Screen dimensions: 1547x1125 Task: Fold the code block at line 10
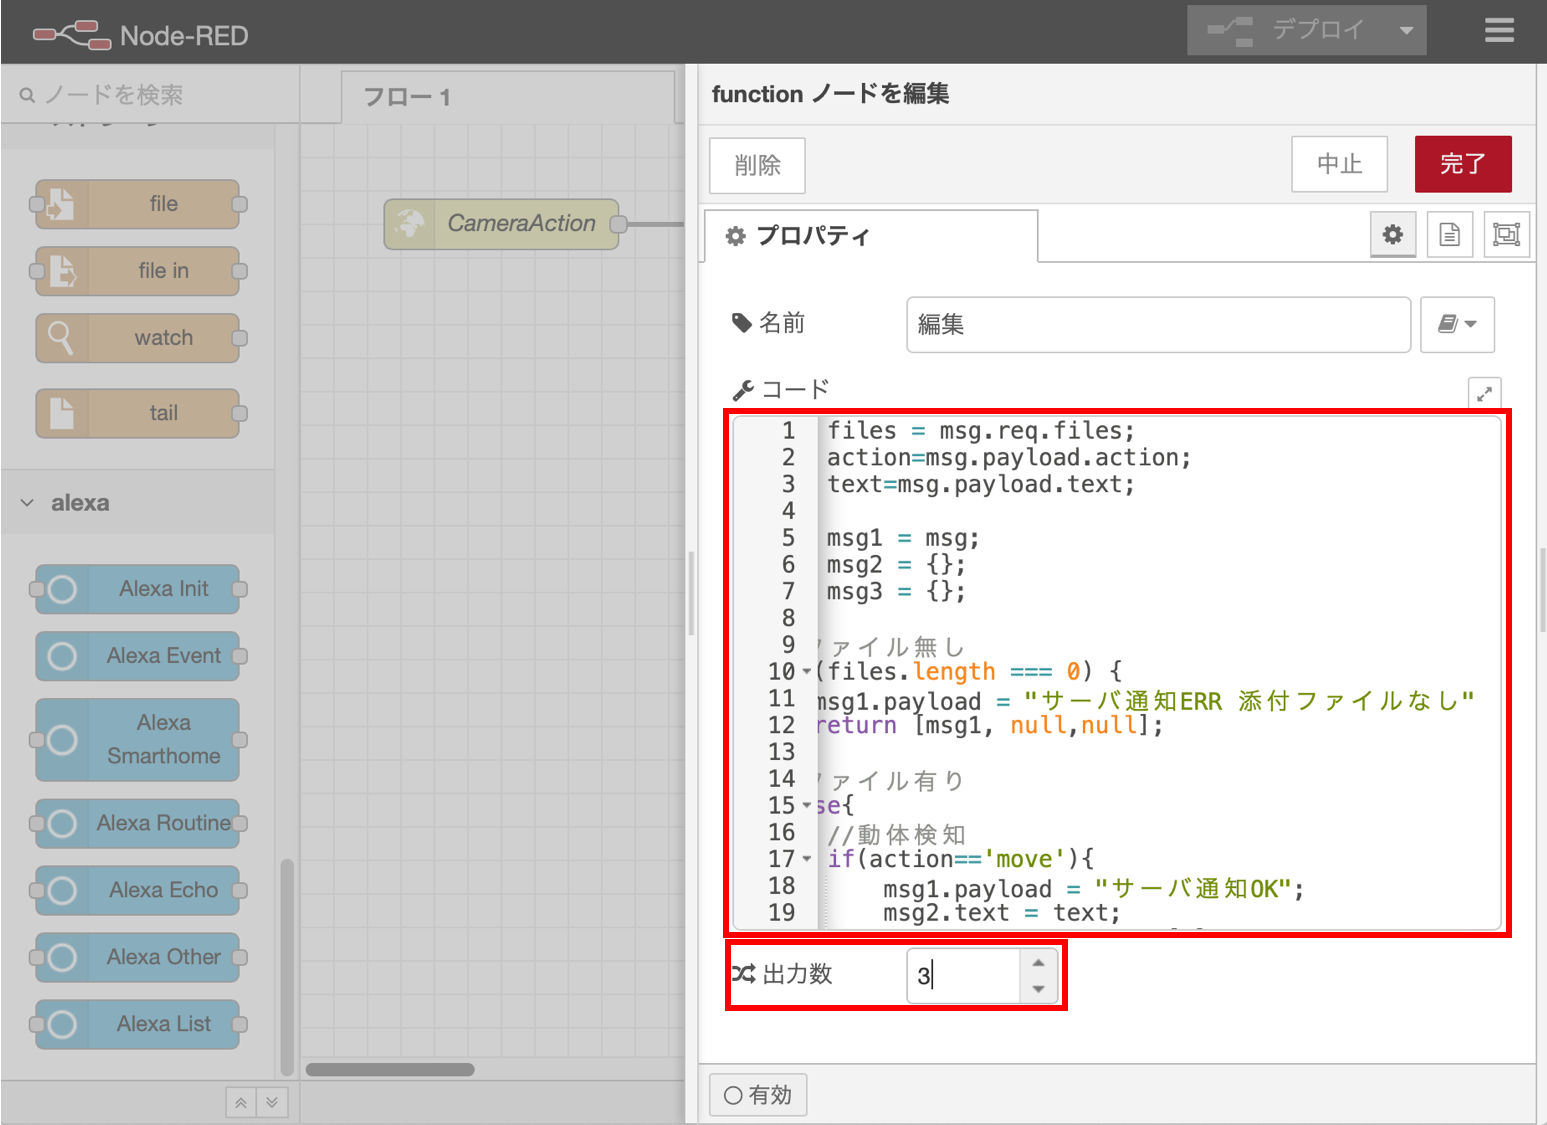[806, 672]
